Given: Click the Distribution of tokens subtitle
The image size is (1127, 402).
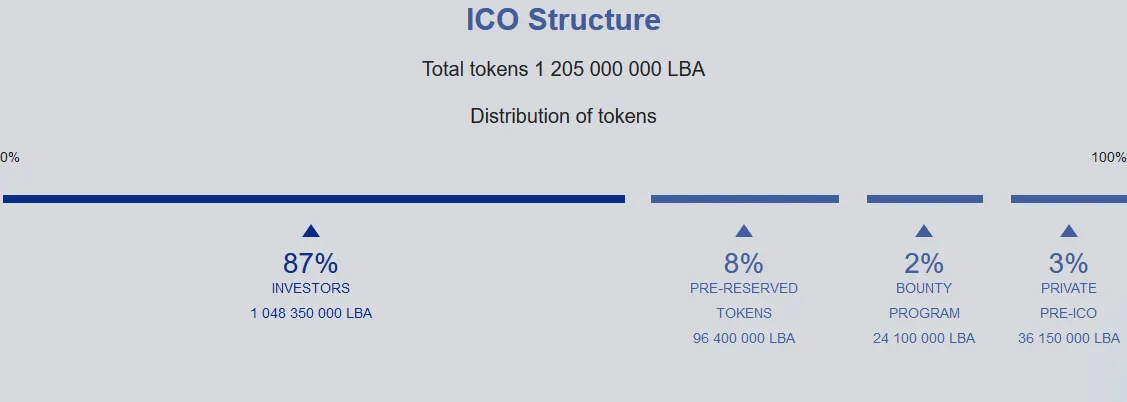Looking at the screenshot, I should tap(564, 116).
